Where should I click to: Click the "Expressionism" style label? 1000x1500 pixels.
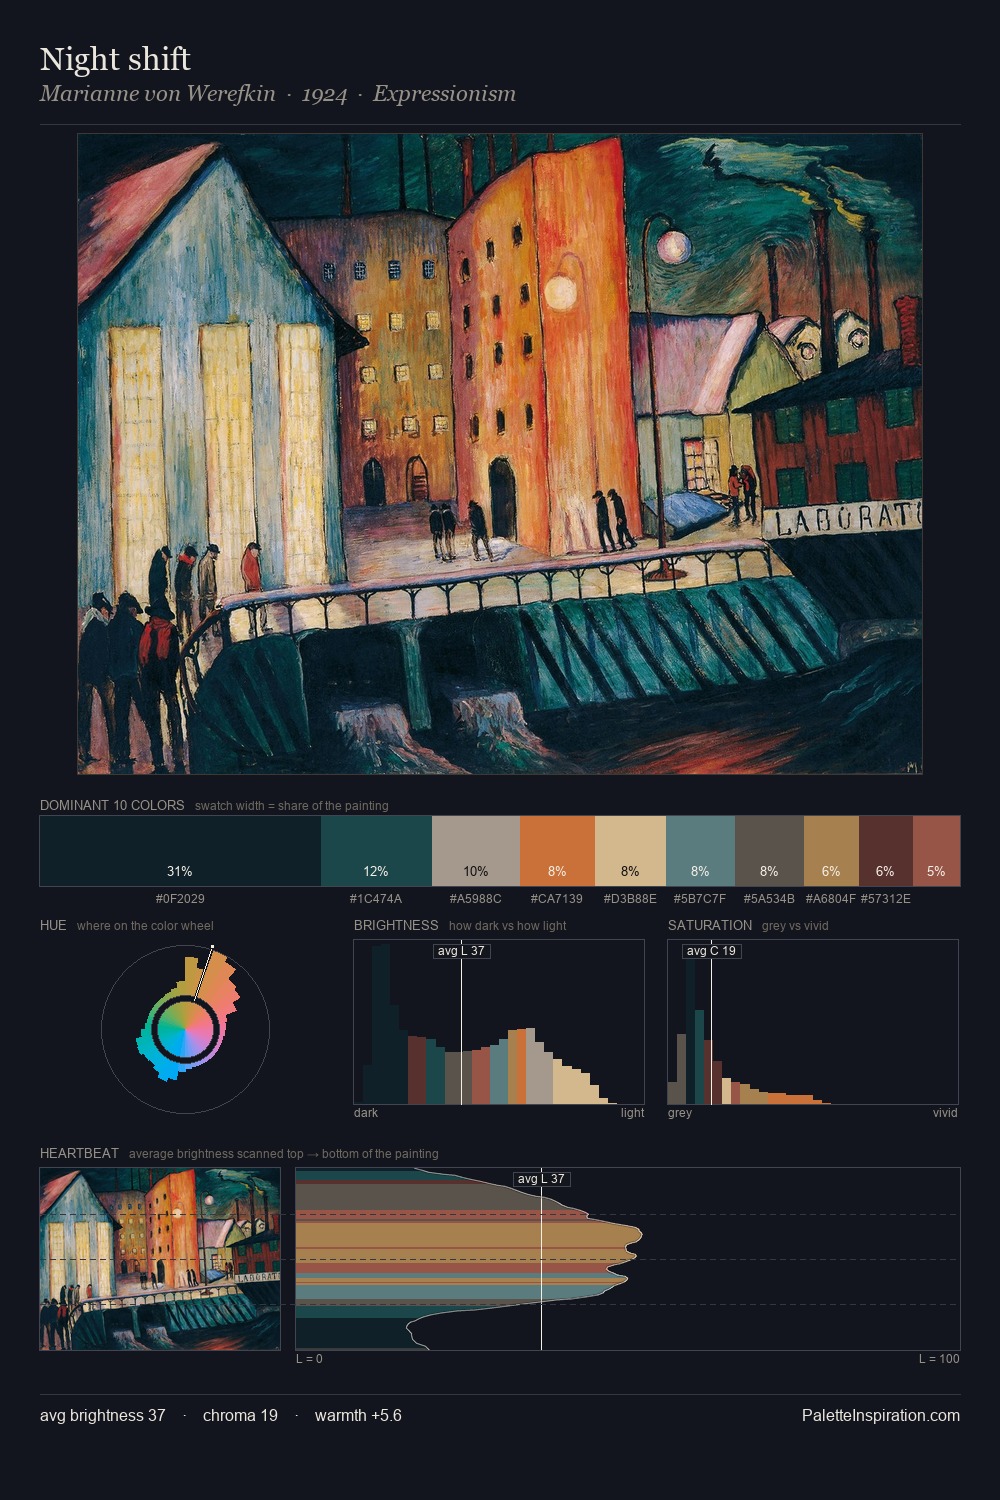(x=444, y=94)
